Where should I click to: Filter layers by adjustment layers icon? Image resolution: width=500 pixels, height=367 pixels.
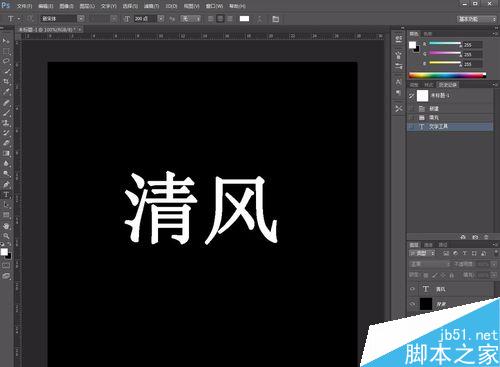tap(455, 253)
